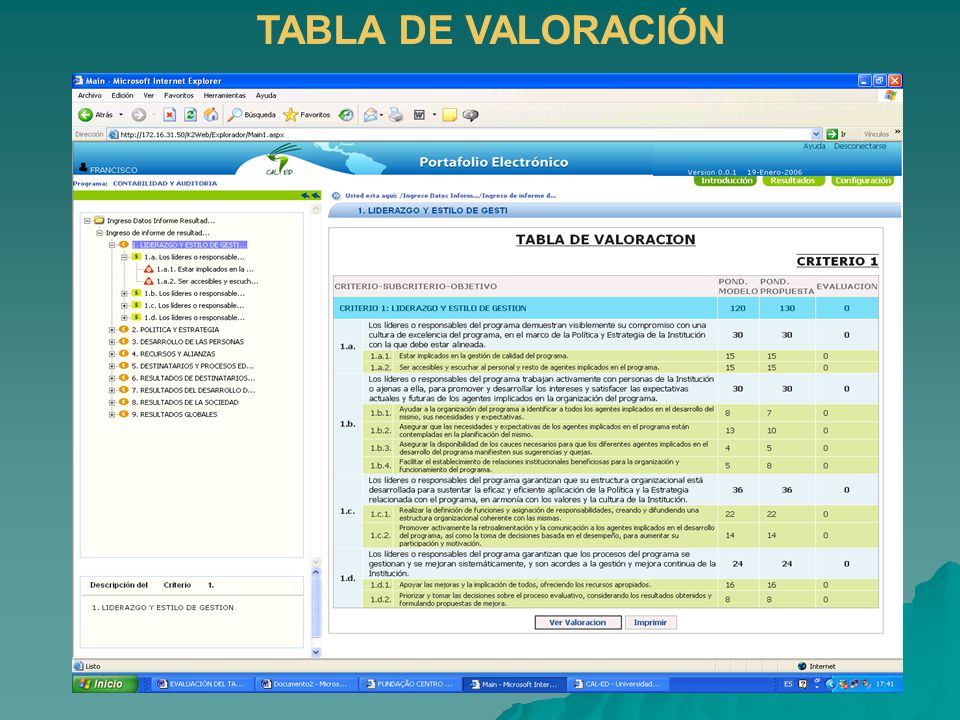Viewport: 960px width, 720px height.
Task: Switch to Documento2 taskbar item
Action: (304, 684)
